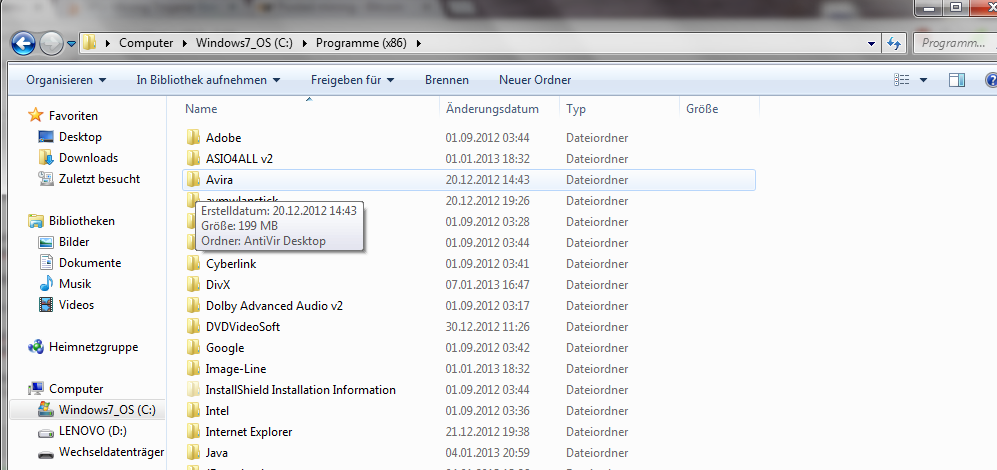Click the Java folder icon
The height and width of the screenshot is (470, 997).
point(193,452)
